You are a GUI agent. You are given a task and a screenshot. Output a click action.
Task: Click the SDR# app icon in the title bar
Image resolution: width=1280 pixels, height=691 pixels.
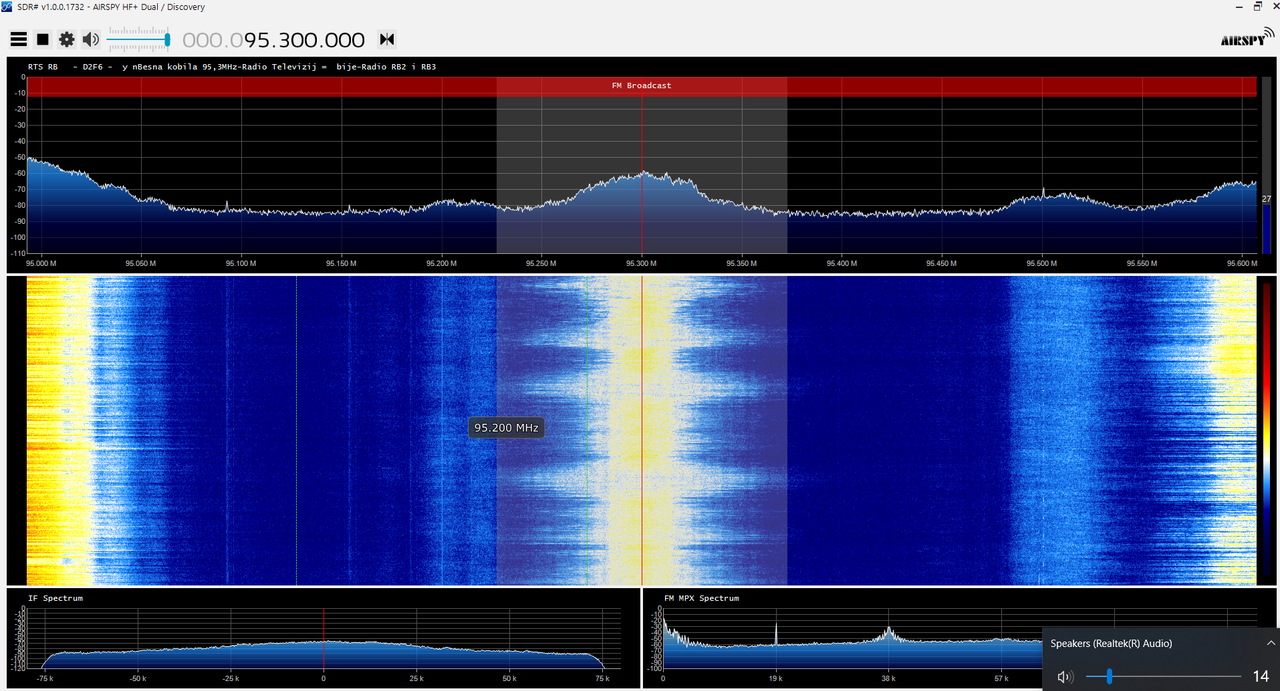point(8,7)
